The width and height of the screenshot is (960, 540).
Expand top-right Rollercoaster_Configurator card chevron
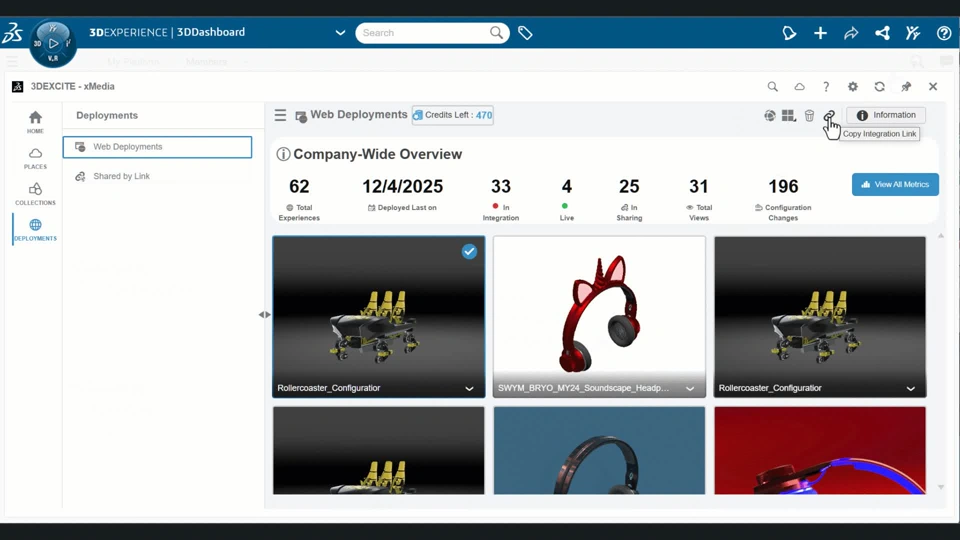click(911, 389)
